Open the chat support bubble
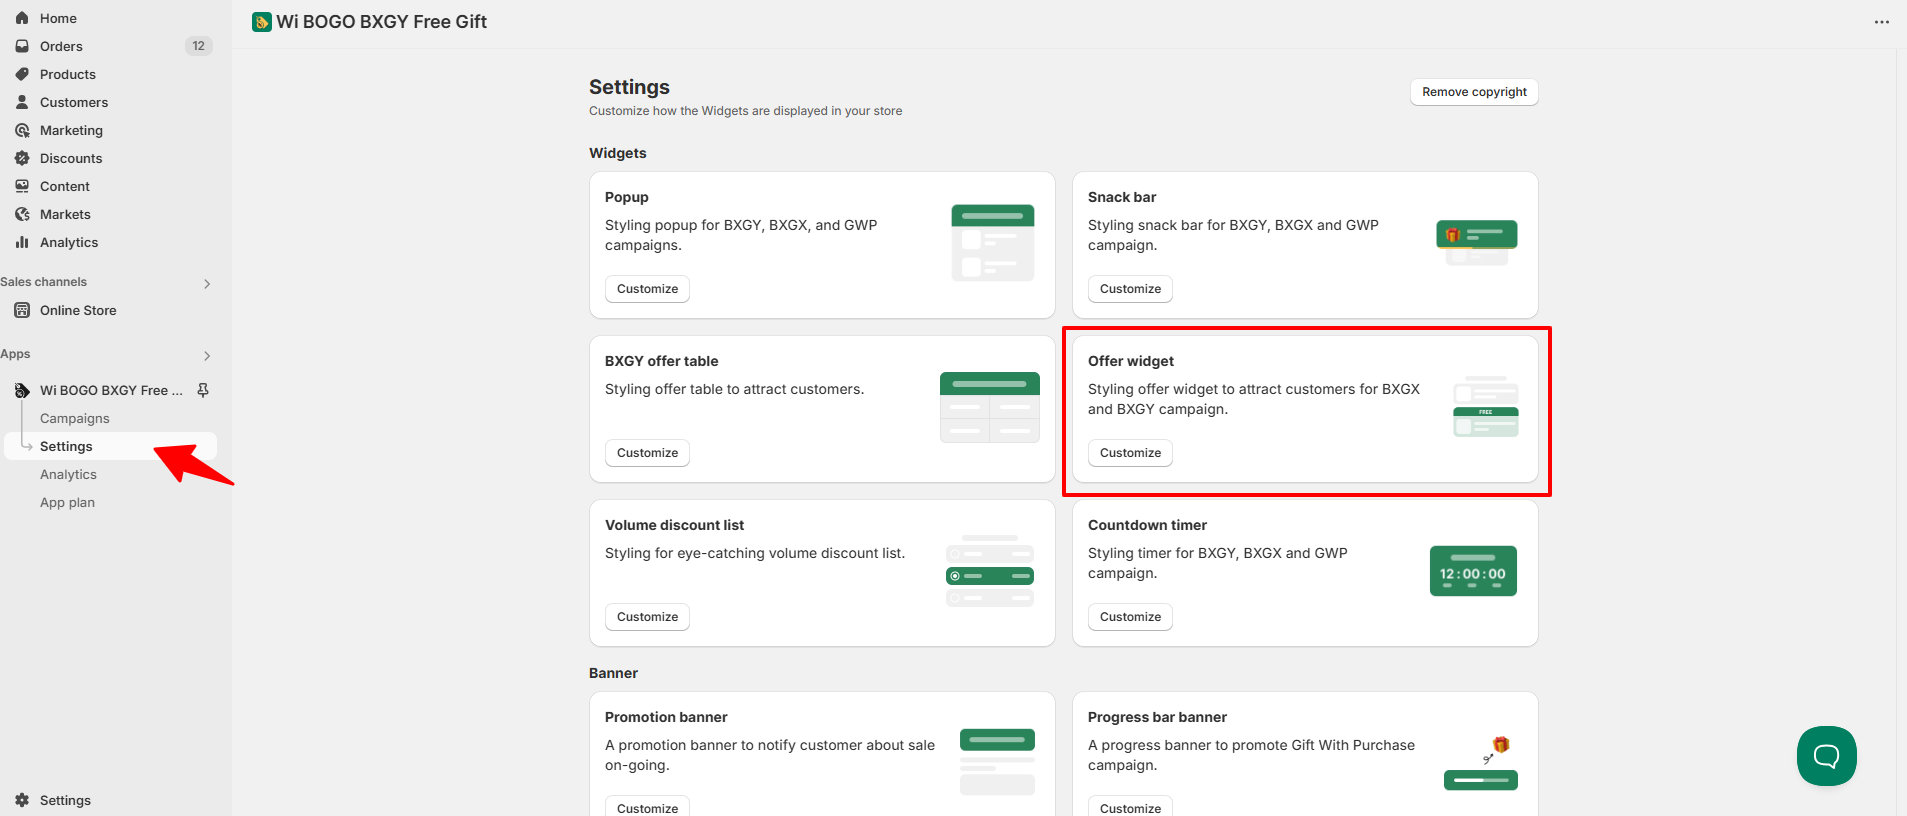Screen dimensions: 1907x816 1826,756
